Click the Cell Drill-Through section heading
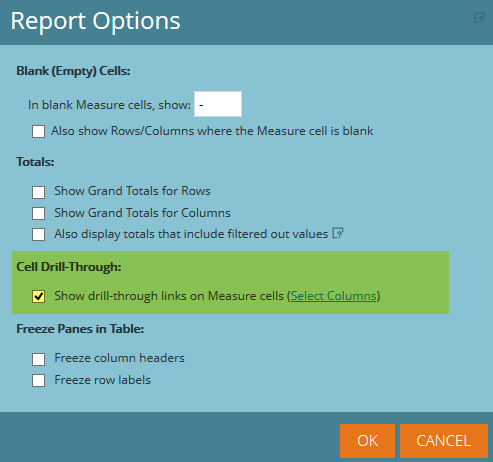The height and width of the screenshot is (462, 493). pyautogui.click(x=69, y=267)
